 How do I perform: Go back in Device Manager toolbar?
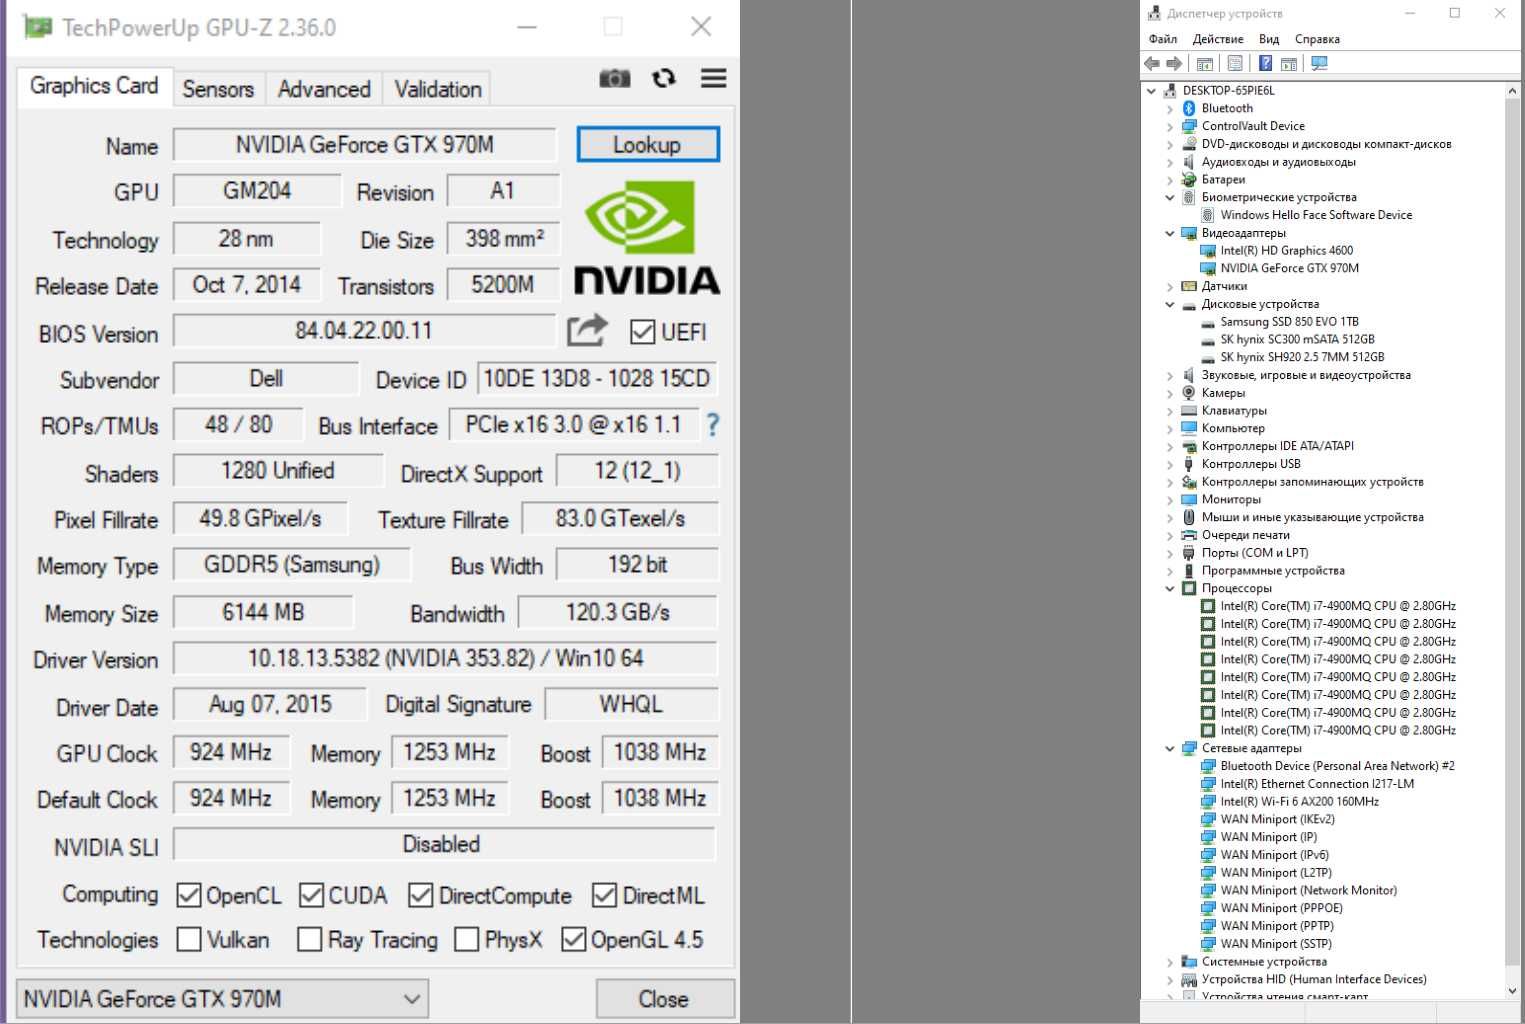tap(1152, 63)
